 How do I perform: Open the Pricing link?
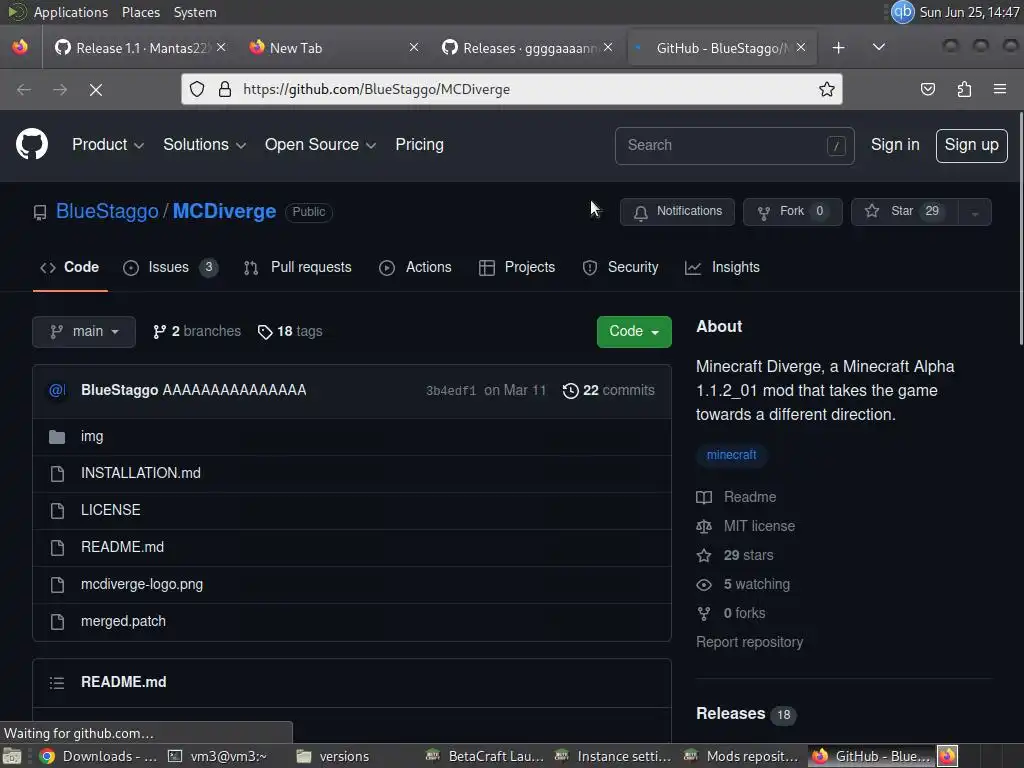[419, 144]
